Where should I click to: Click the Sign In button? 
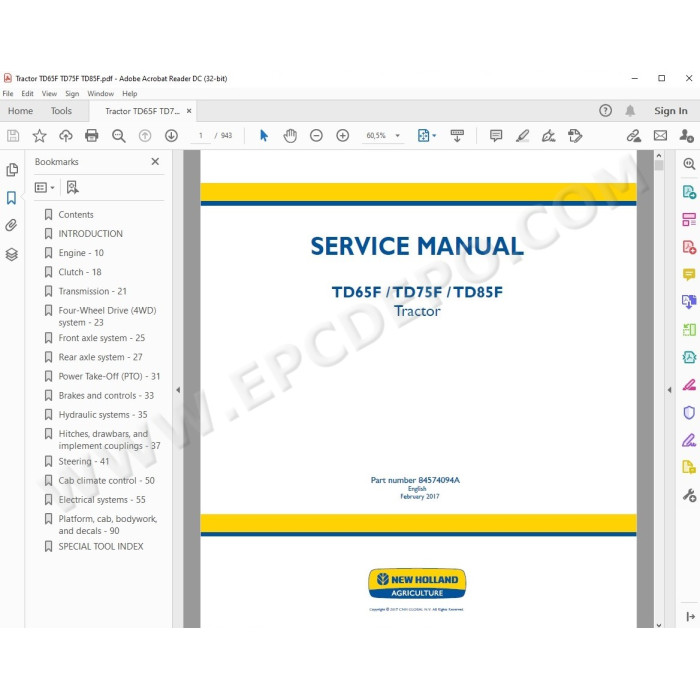pos(671,111)
